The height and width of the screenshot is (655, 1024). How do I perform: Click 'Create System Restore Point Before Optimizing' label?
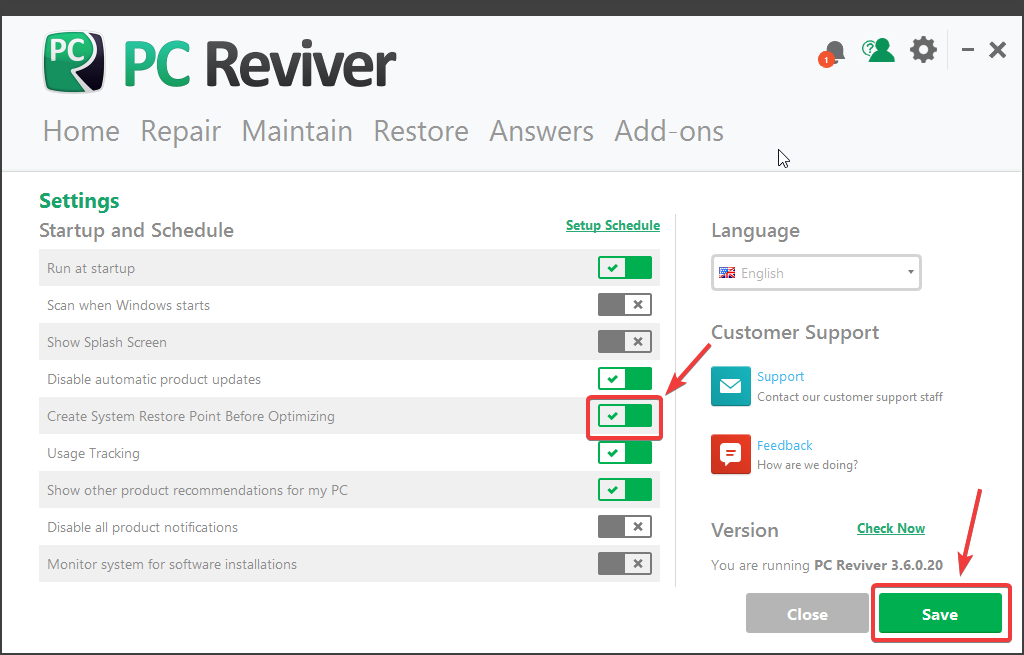pyautogui.click(x=191, y=417)
